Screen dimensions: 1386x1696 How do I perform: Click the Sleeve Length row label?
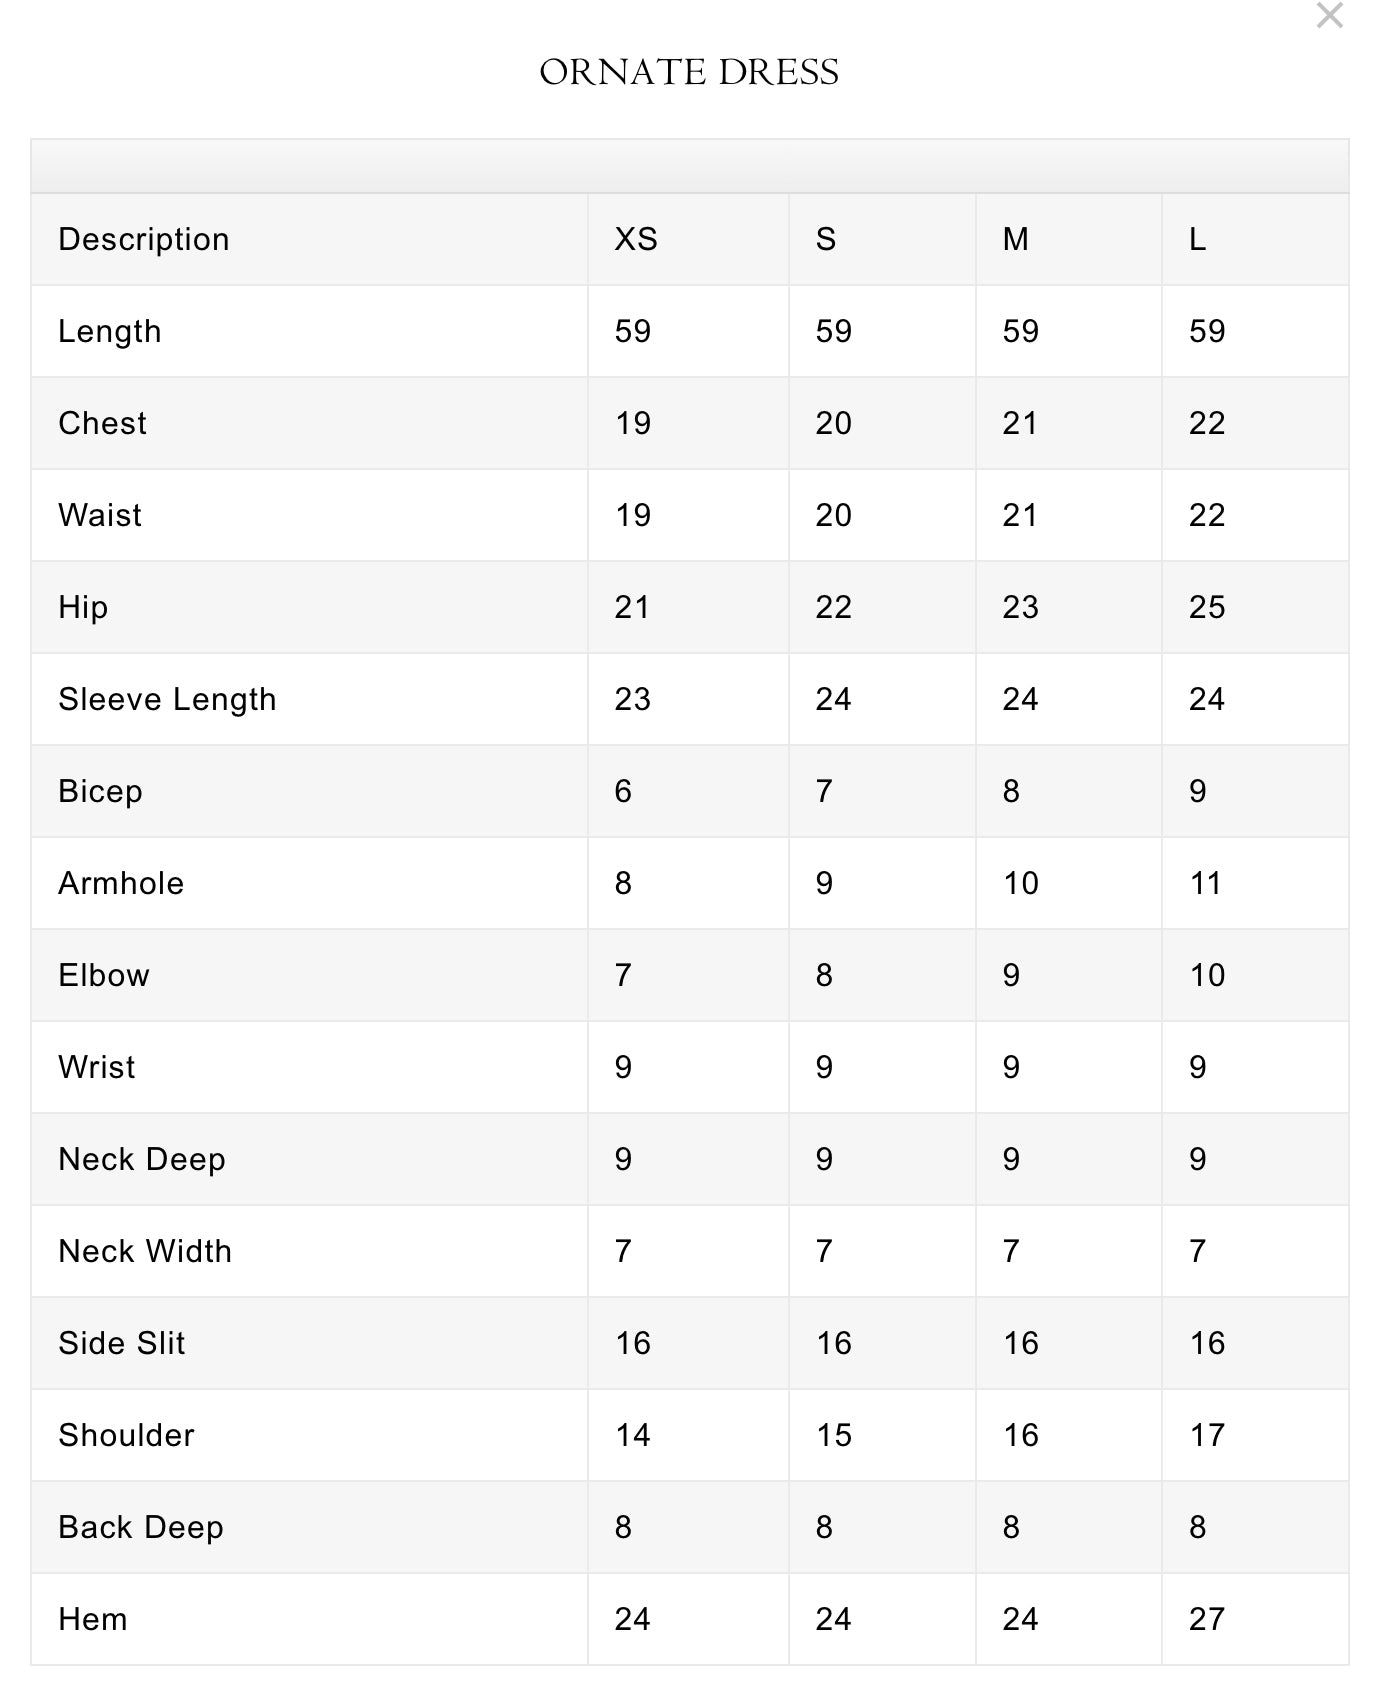point(167,700)
